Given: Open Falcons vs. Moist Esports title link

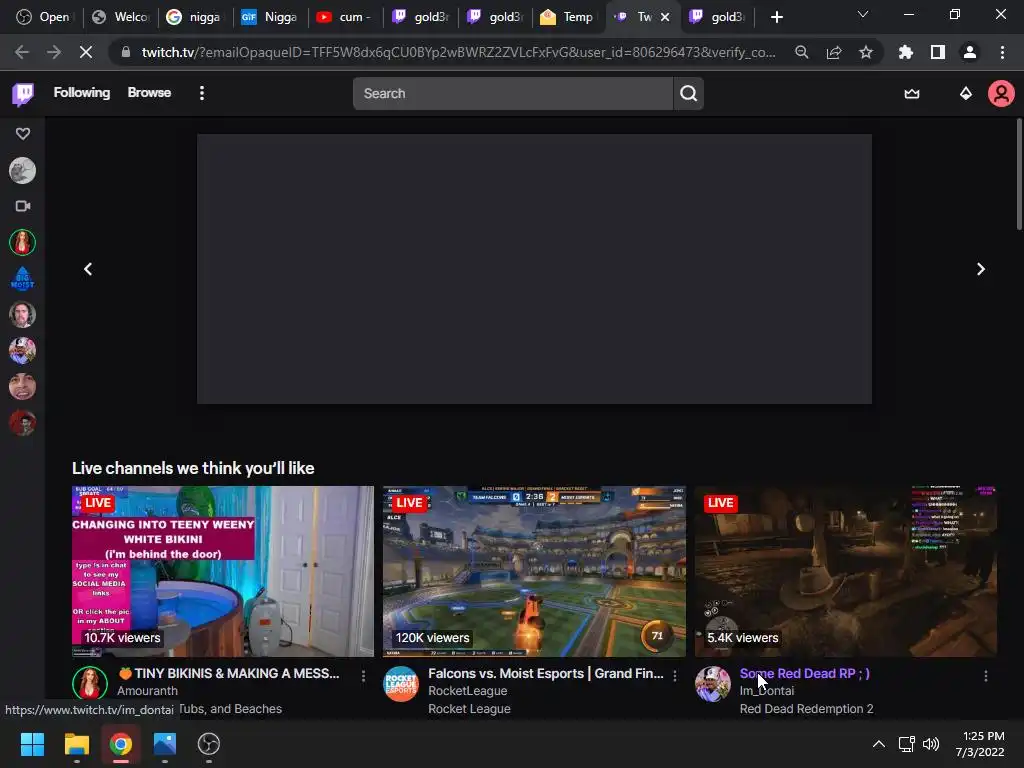Looking at the screenshot, I should click(545, 673).
